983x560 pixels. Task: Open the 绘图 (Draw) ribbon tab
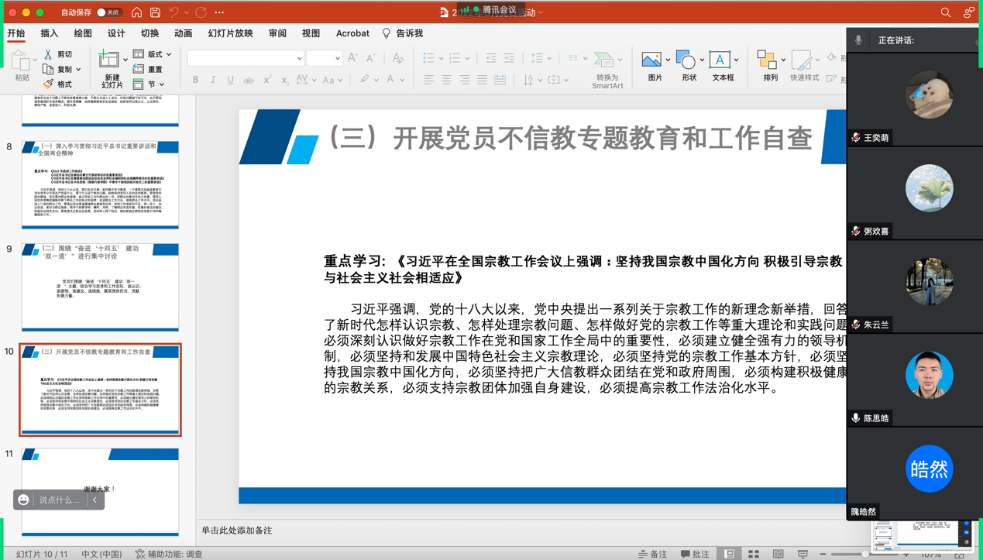click(x=83, y=33)
